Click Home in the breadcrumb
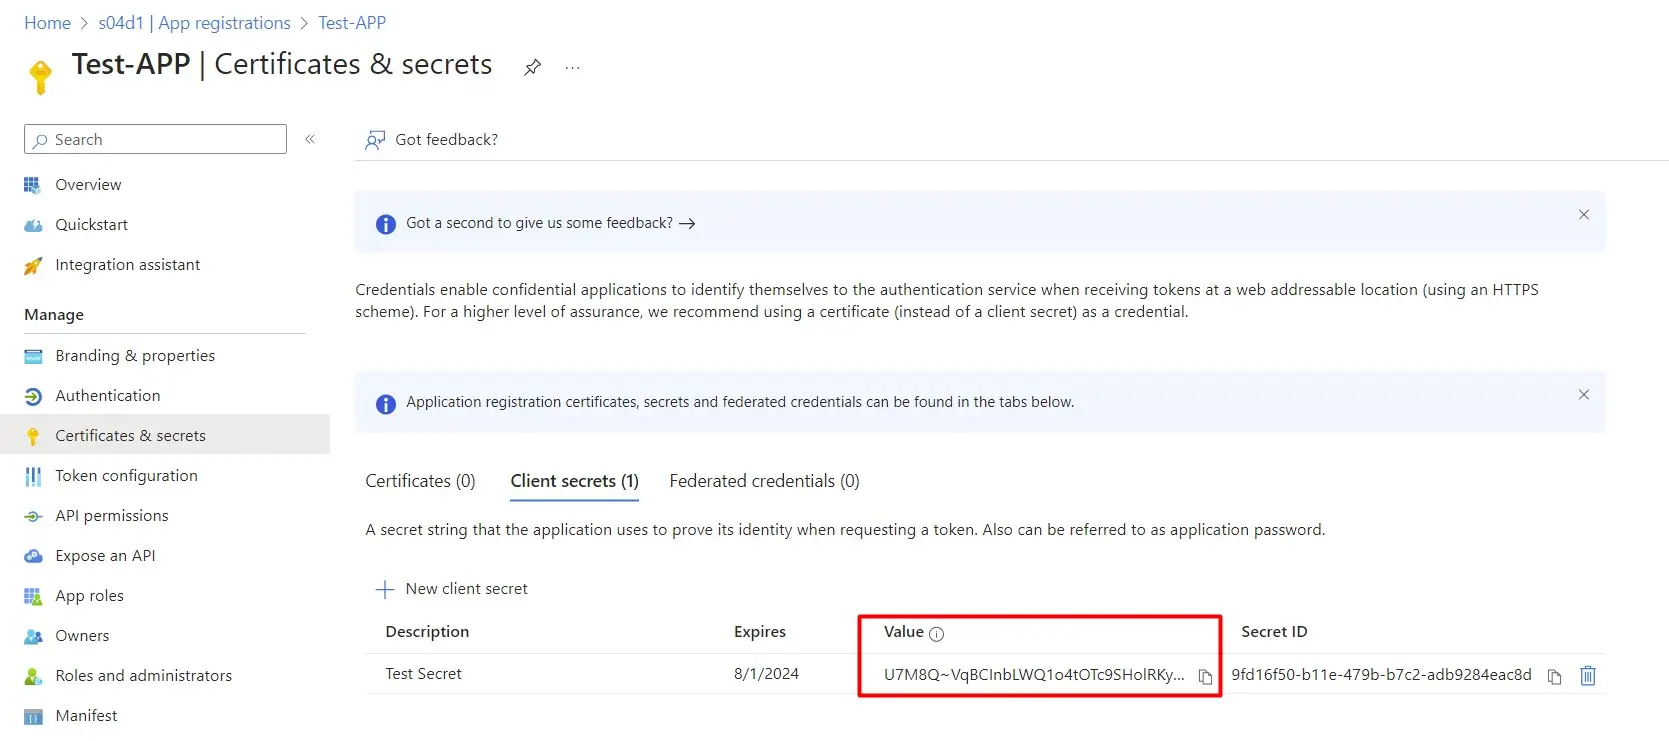Viewport: 1669px width, 741px height. [47, 23]
